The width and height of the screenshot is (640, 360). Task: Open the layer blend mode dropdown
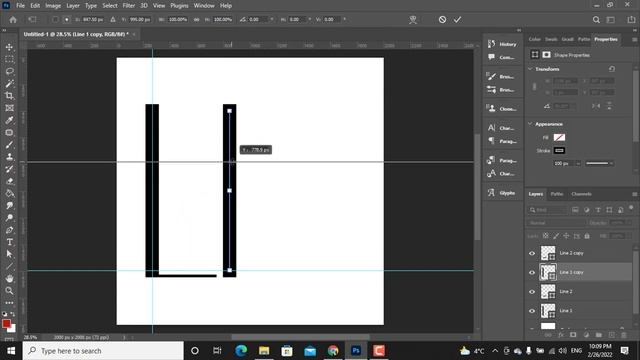(x=557, y=223)
